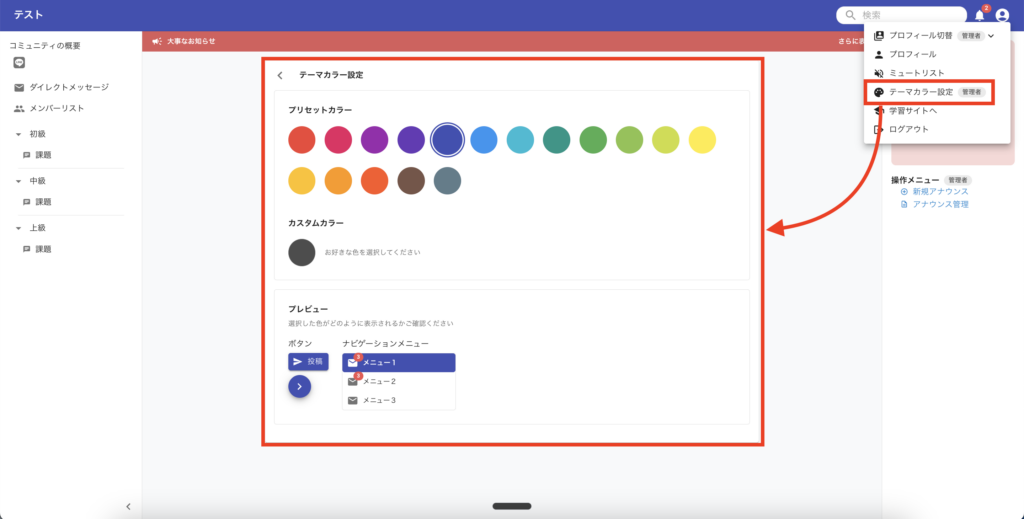1024x519 pixels.
Task: Click back arrow beside テーマカラー設定
Action: click(280, 75)
